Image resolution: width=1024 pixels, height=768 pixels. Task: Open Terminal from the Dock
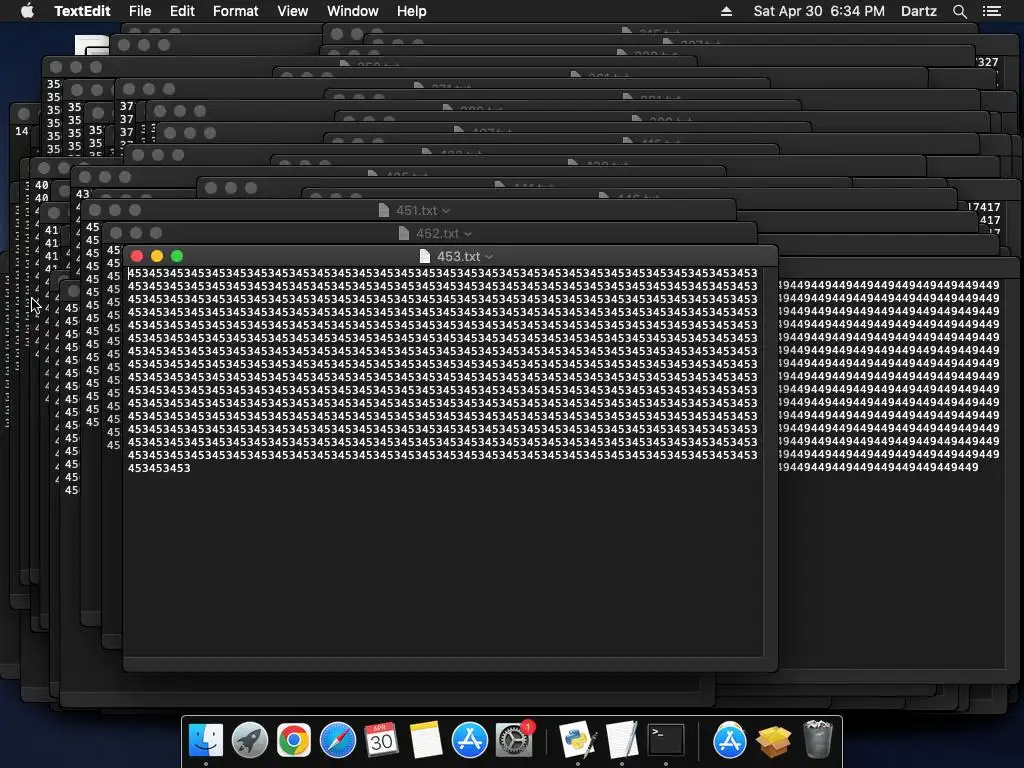coord(665,740)
